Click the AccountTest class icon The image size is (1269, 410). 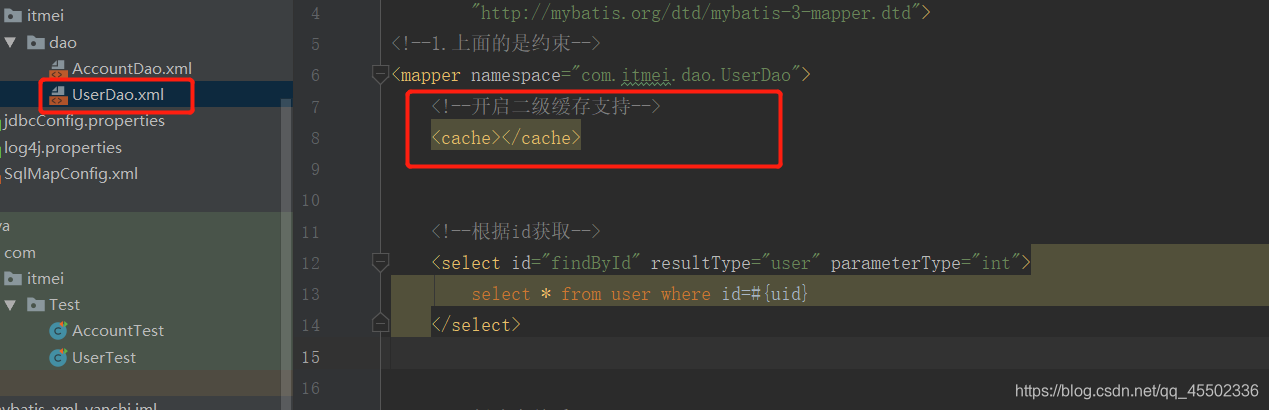point(58,331)
